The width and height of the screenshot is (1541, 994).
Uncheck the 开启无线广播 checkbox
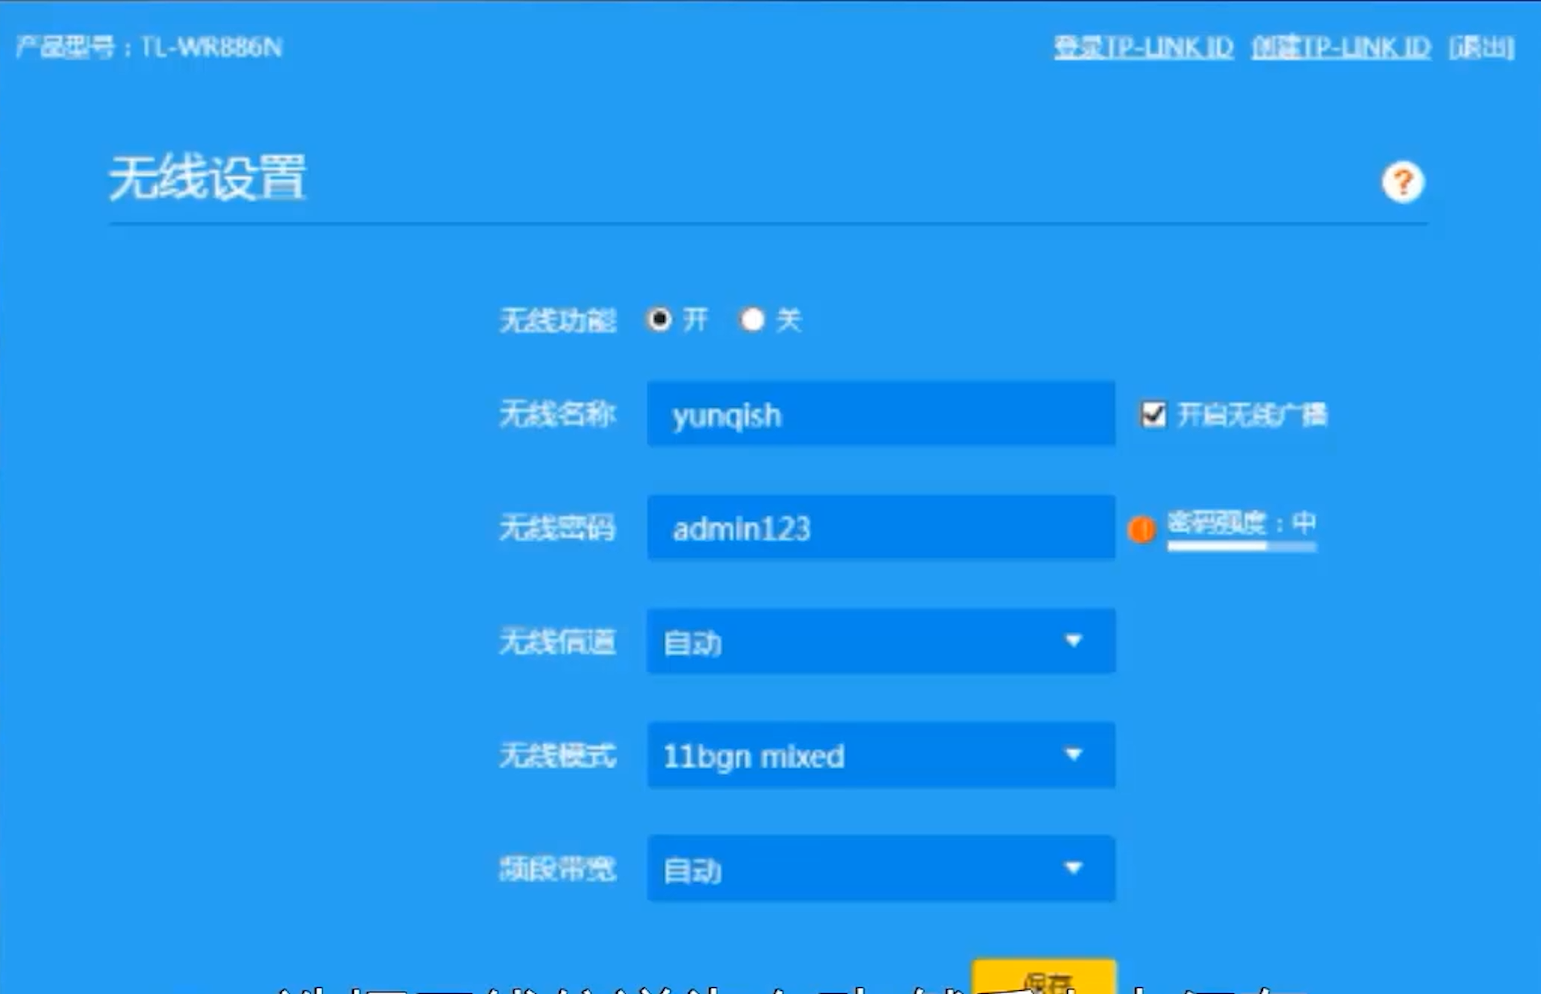pos(1153,414)
